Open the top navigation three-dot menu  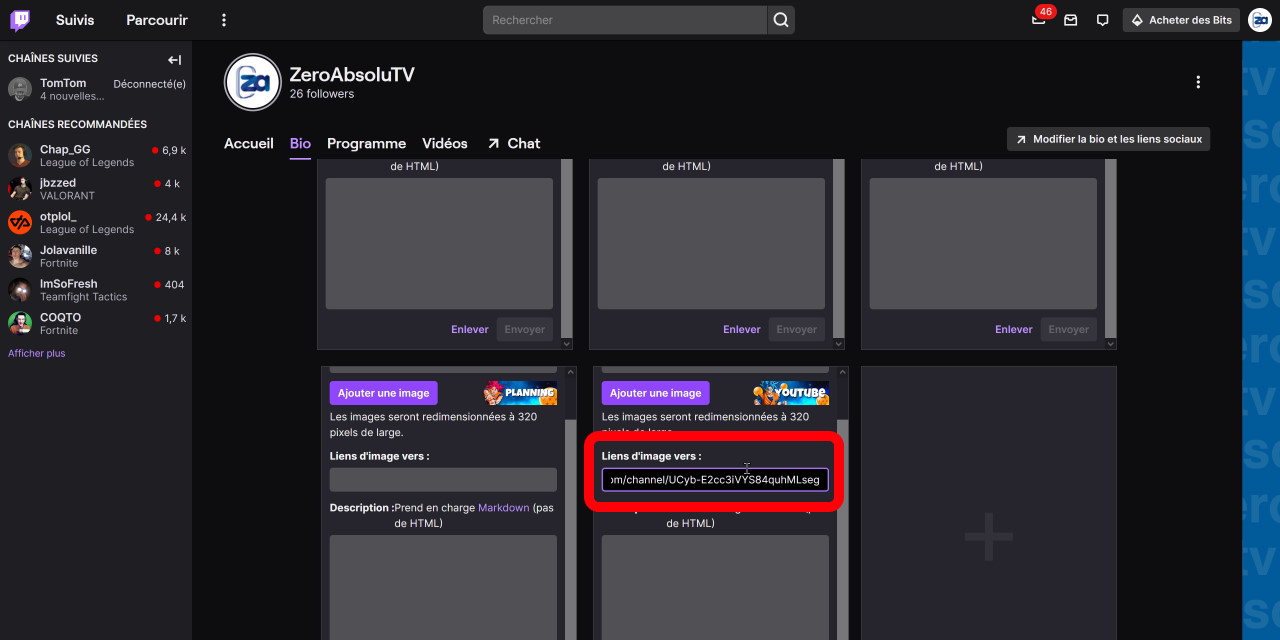pos(224,20)
